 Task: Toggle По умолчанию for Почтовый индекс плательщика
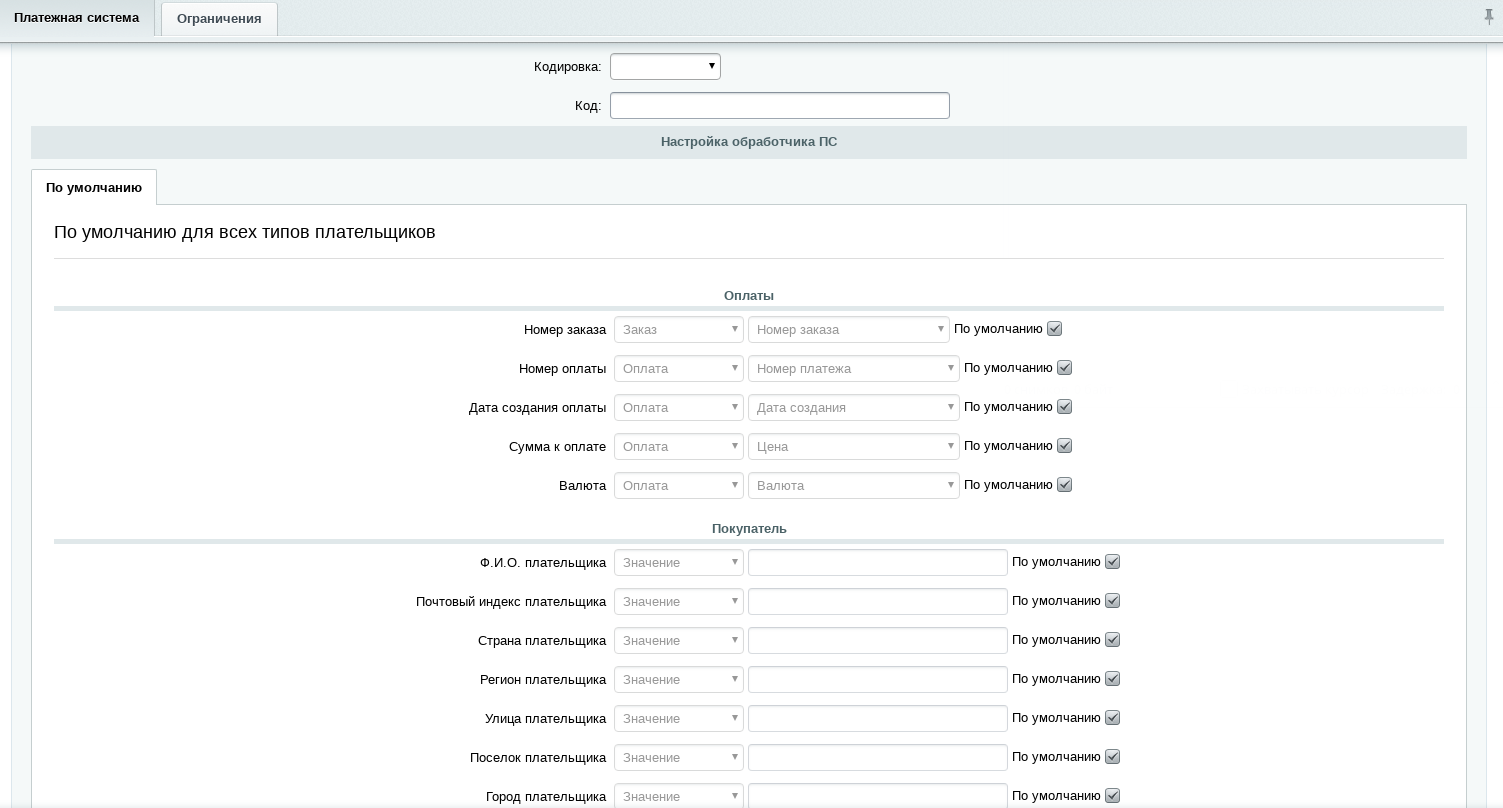(1113, 601)
